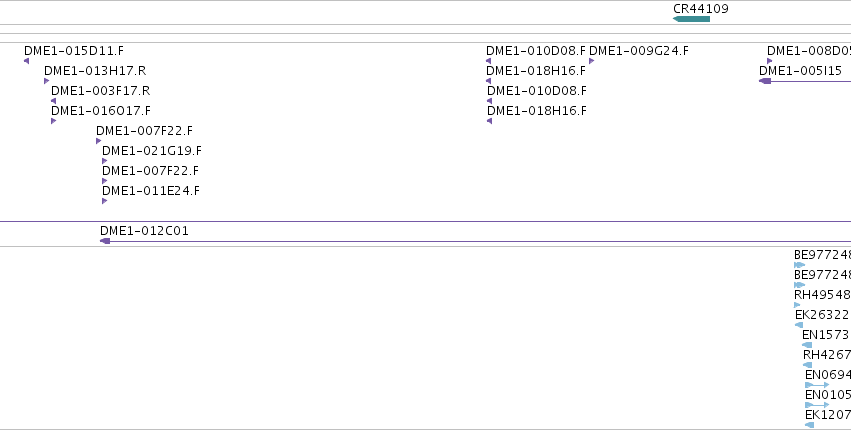Click the label beginning EN0105
This screenshot has height=430, width=851.
coord(828,395)
